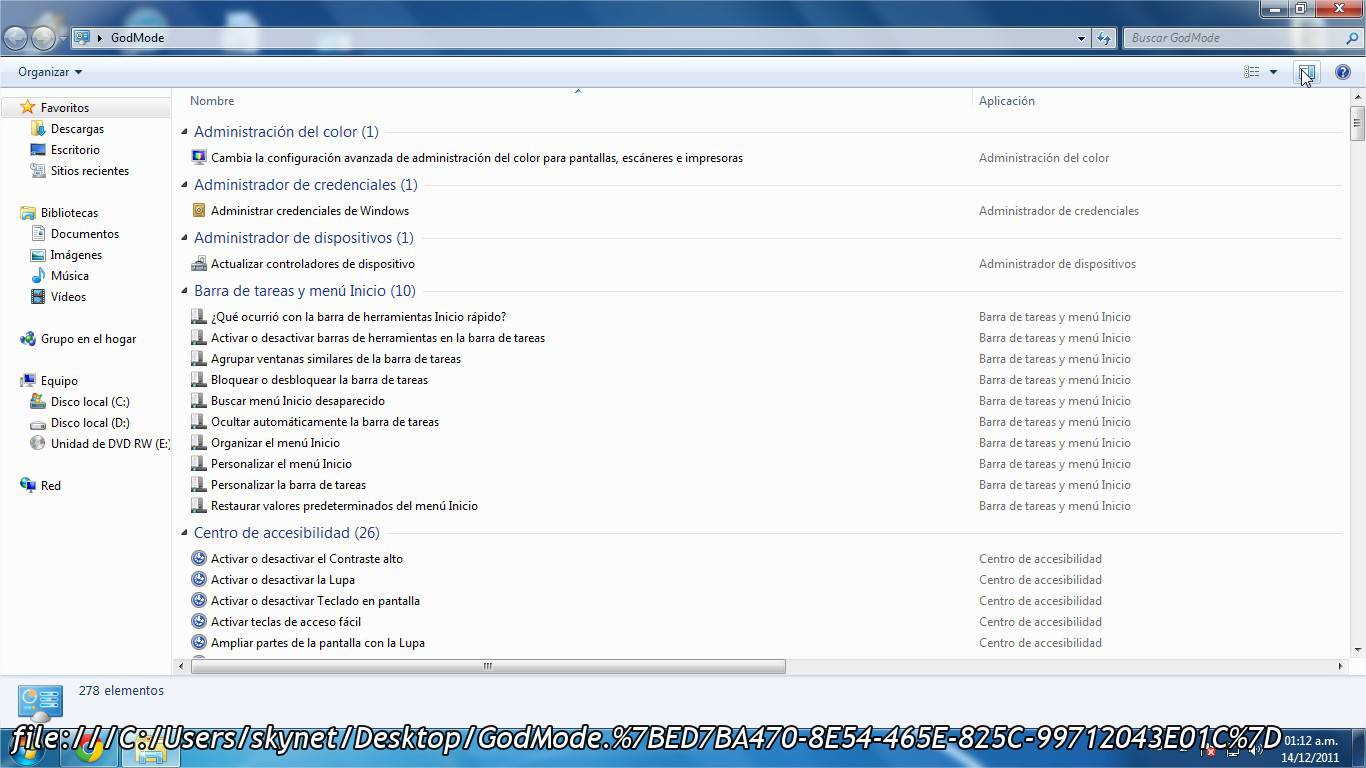
Task: Click the Grupo en el hogar icon
Action: pyautogui.click(x=28, y=339)
